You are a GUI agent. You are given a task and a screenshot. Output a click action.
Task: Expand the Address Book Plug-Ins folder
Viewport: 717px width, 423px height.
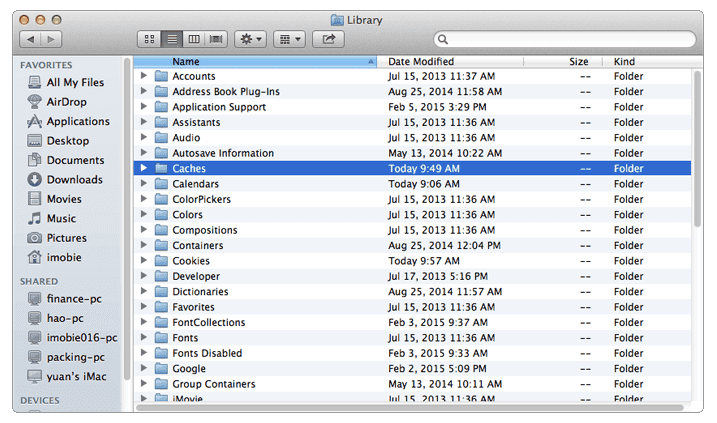pyautogui.click(x=144, y=91)
